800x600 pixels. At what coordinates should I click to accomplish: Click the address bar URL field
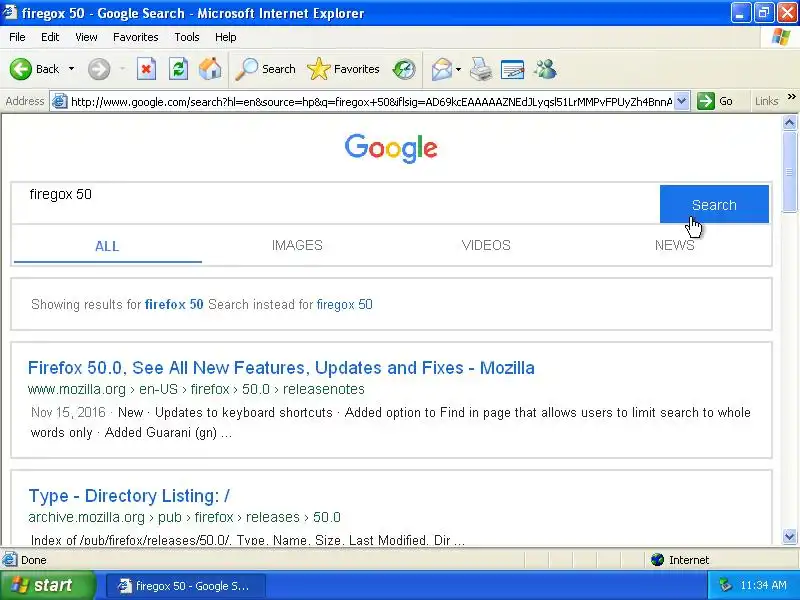click(371, 102)
